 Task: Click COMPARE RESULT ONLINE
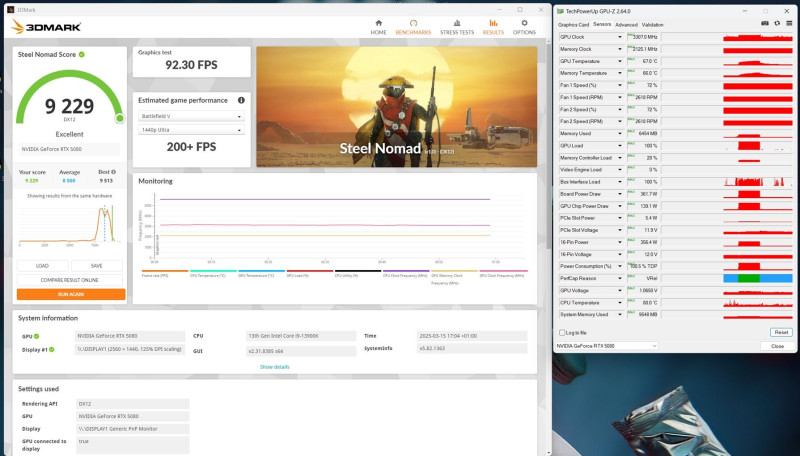point(69,280)
